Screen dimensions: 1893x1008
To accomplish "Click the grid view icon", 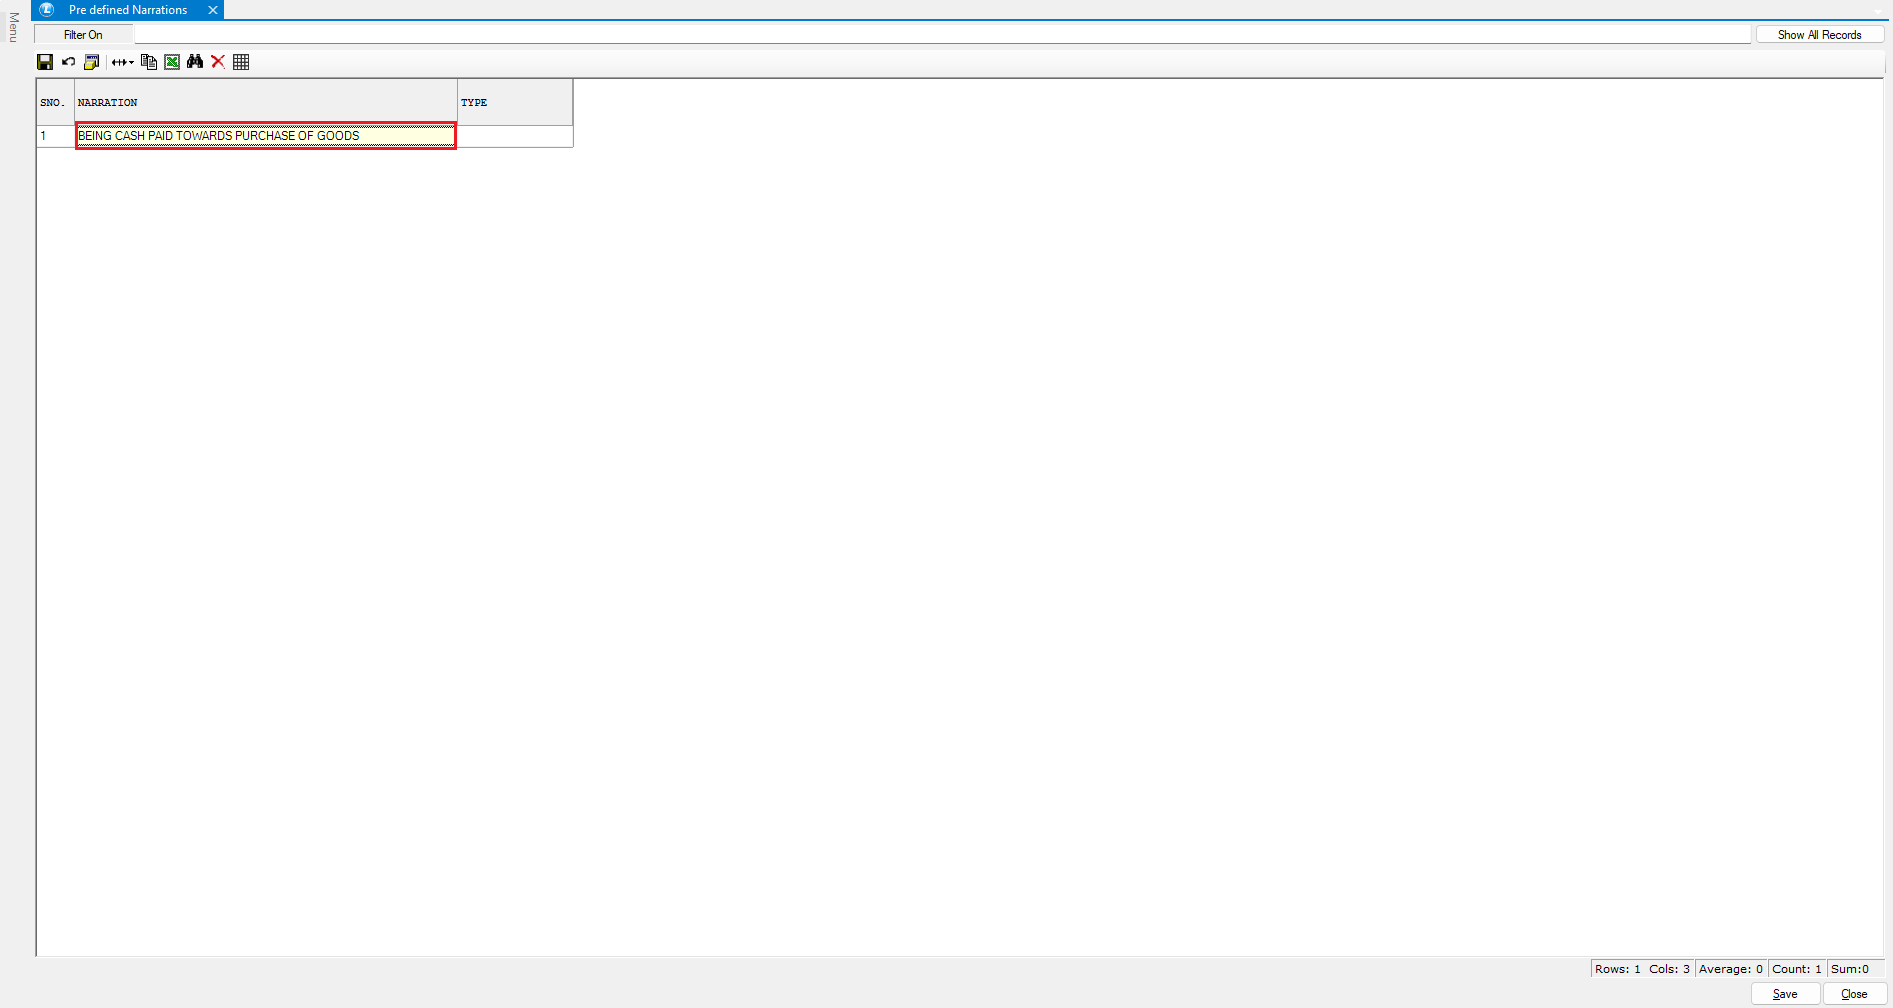I will pyautogui.click(x=241, y=62).
